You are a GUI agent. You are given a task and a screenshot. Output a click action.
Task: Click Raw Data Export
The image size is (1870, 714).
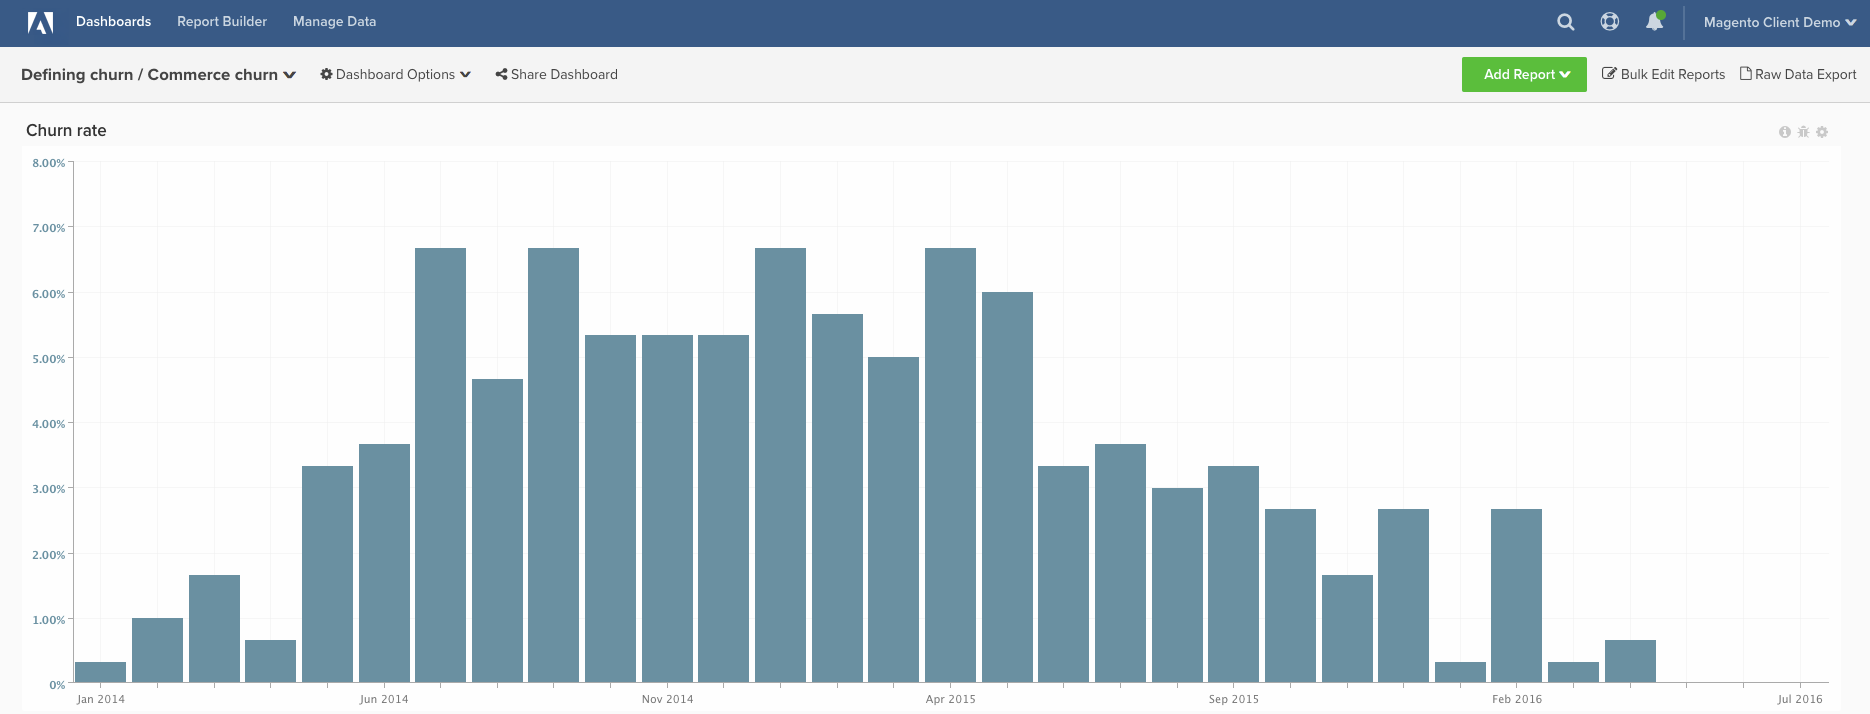click(x=1798, y=75)
